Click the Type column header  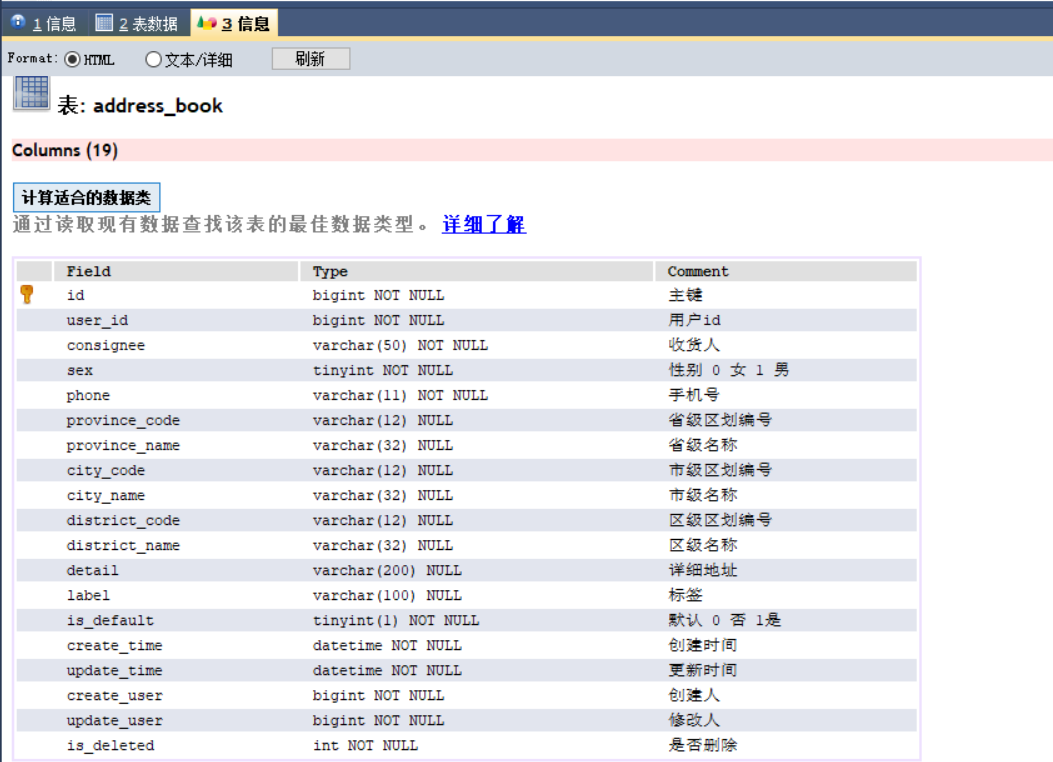pos(476,271)
